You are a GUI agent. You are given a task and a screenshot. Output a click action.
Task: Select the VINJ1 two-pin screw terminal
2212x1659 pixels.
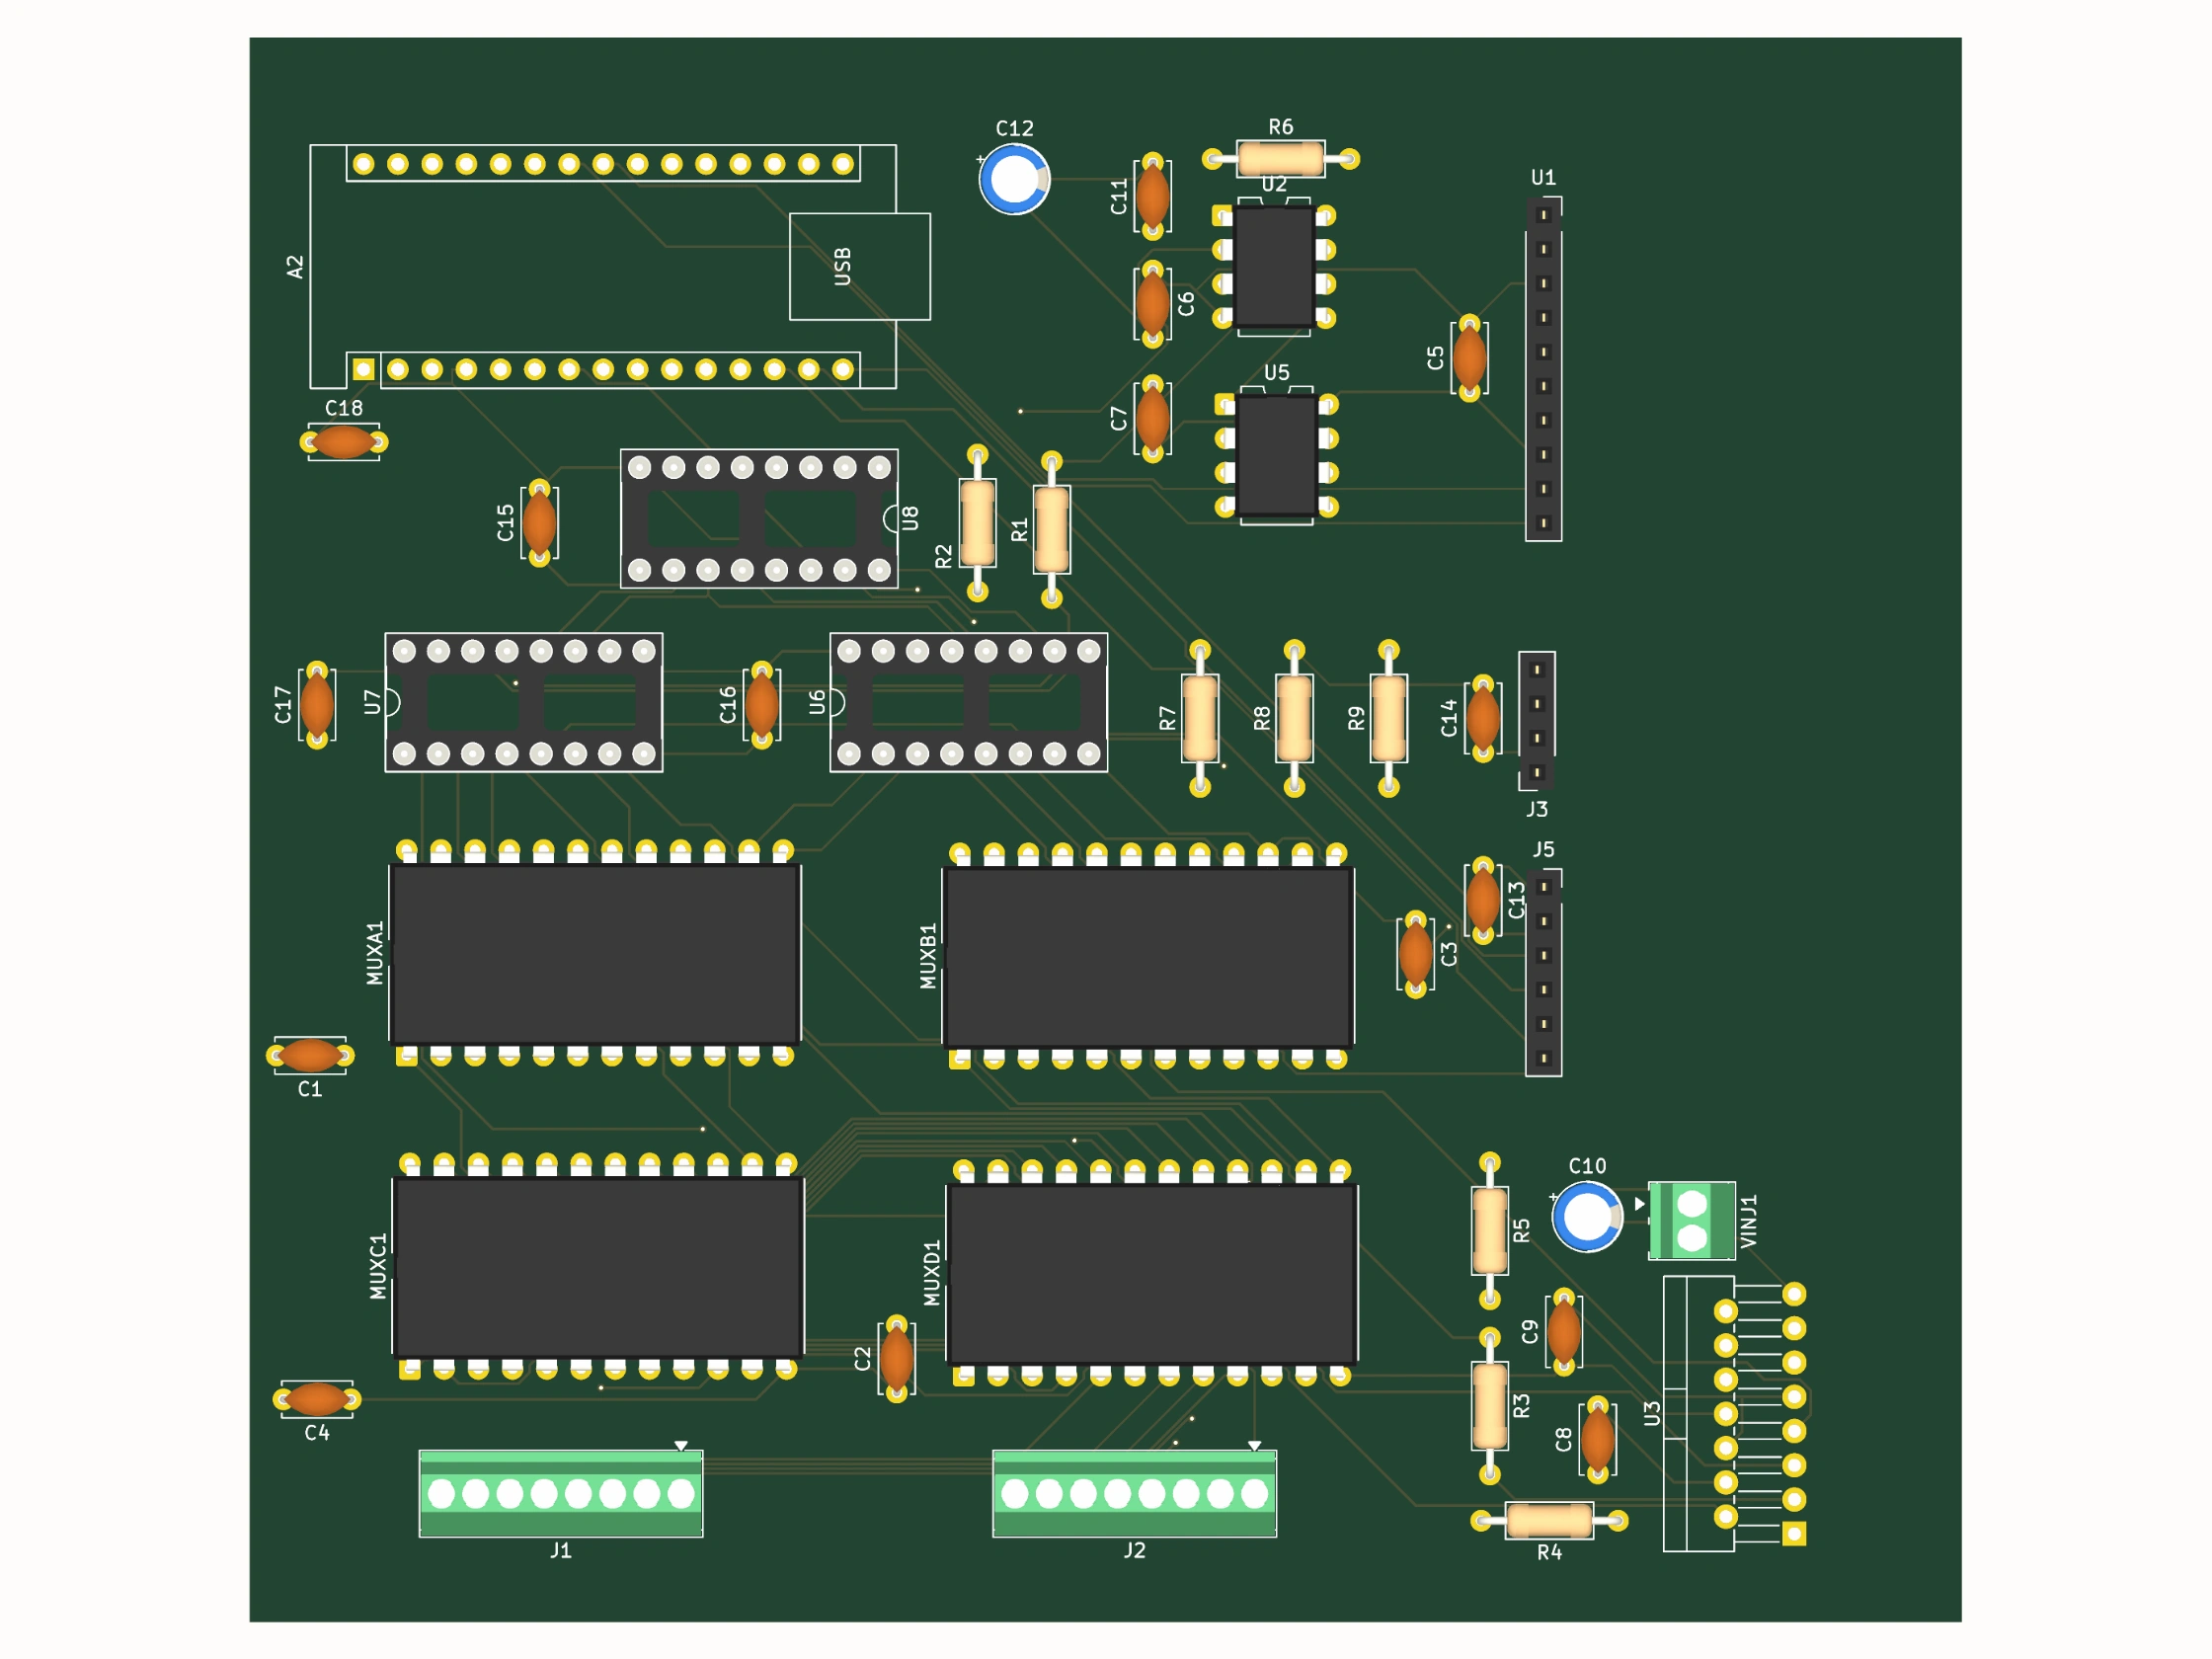click(1691, 1221)
